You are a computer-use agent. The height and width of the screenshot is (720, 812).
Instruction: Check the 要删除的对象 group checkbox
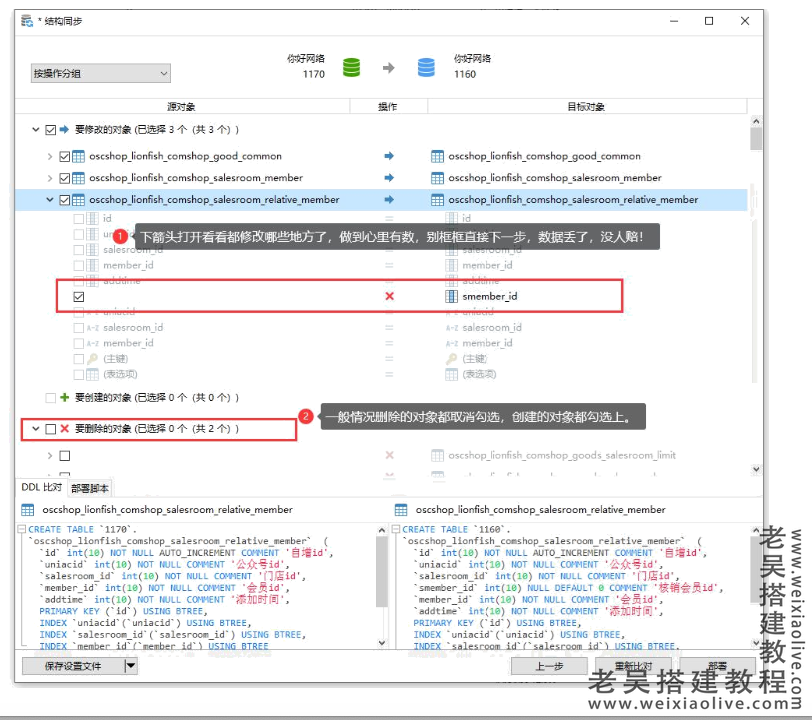pos(51,429)
